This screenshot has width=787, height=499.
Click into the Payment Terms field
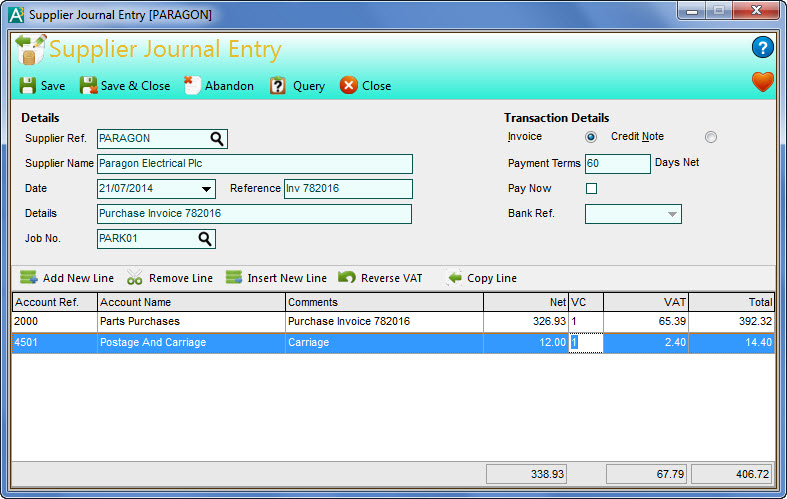[617, 163]
